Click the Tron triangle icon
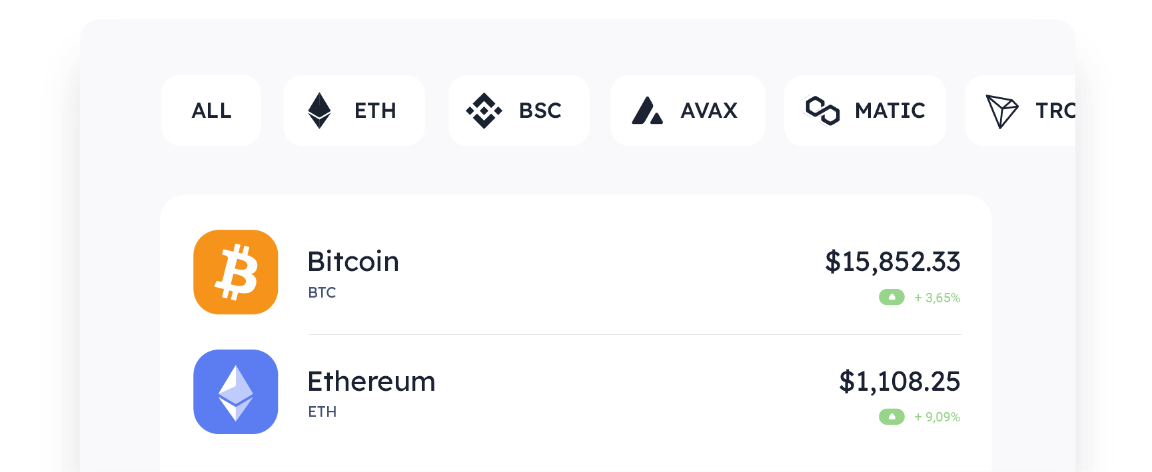The image size is (1152, 472). 1002,110
